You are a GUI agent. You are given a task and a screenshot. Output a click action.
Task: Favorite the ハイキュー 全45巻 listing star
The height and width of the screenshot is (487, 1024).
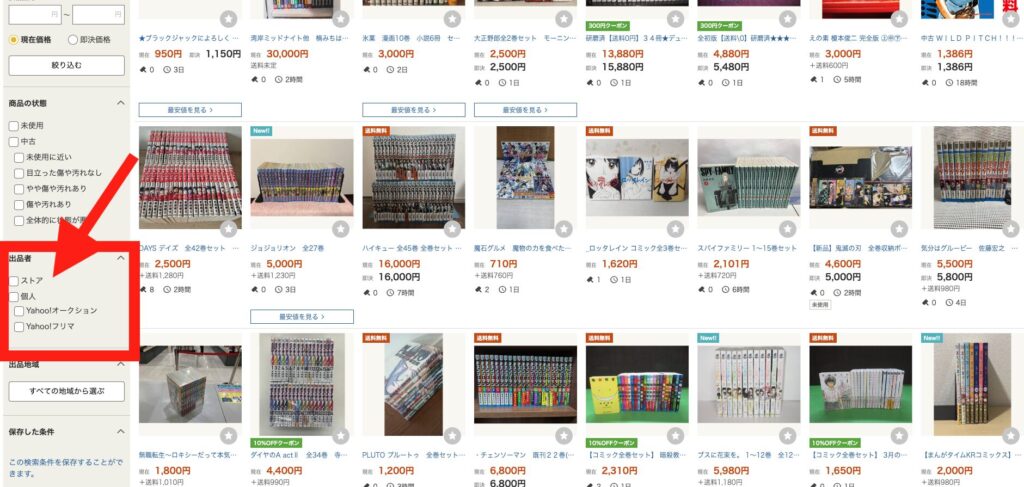click(x=453, y=229)
